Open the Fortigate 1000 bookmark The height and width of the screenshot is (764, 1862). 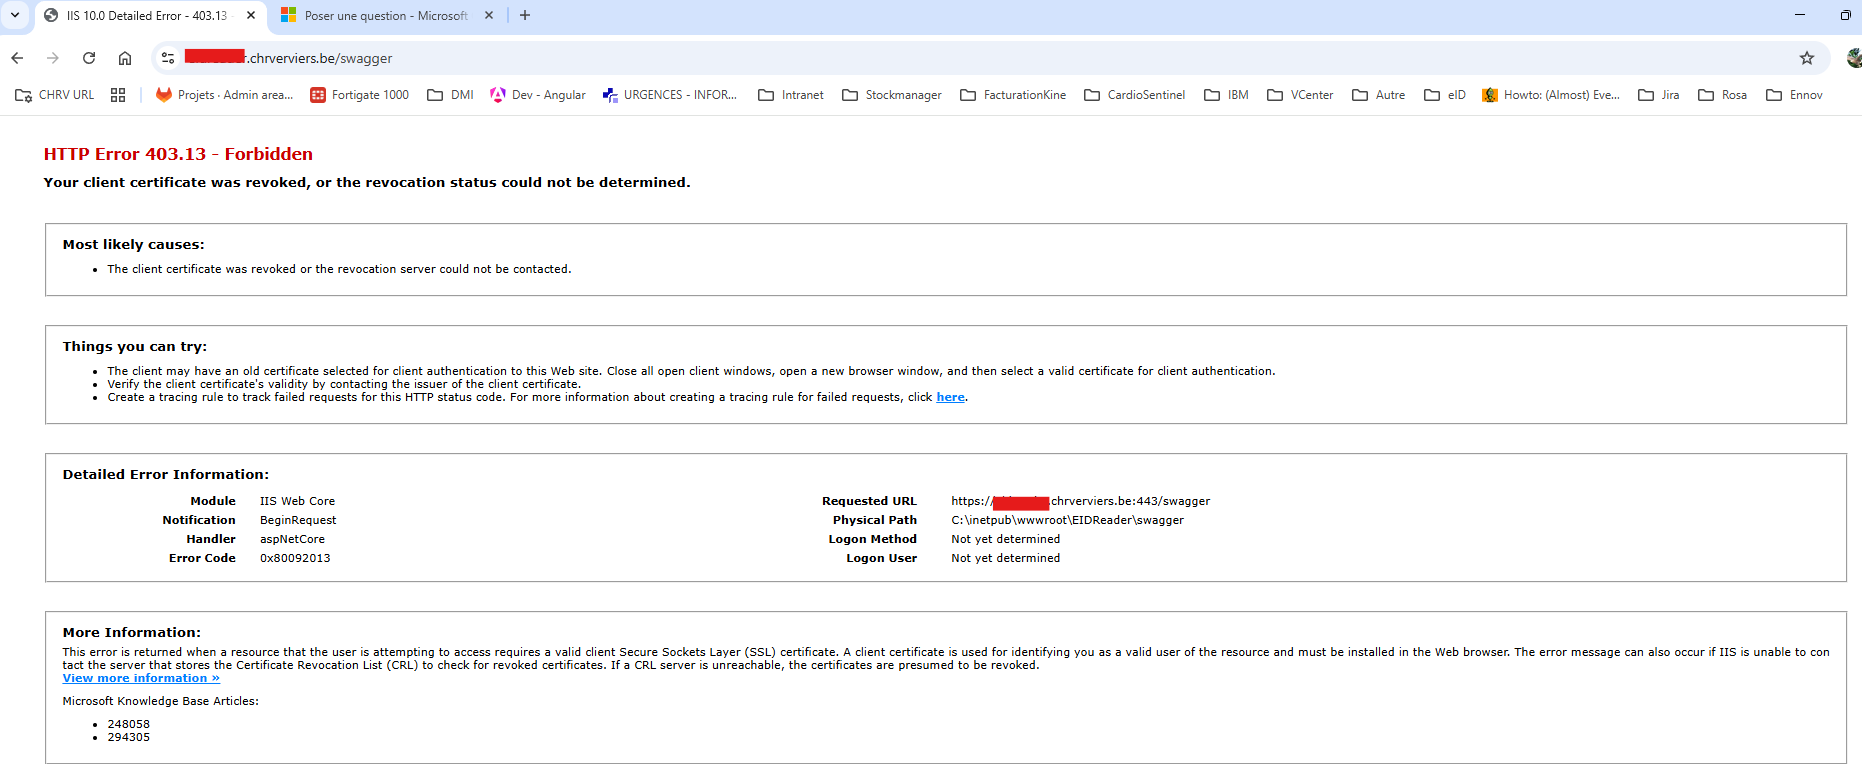click(359, 95)
